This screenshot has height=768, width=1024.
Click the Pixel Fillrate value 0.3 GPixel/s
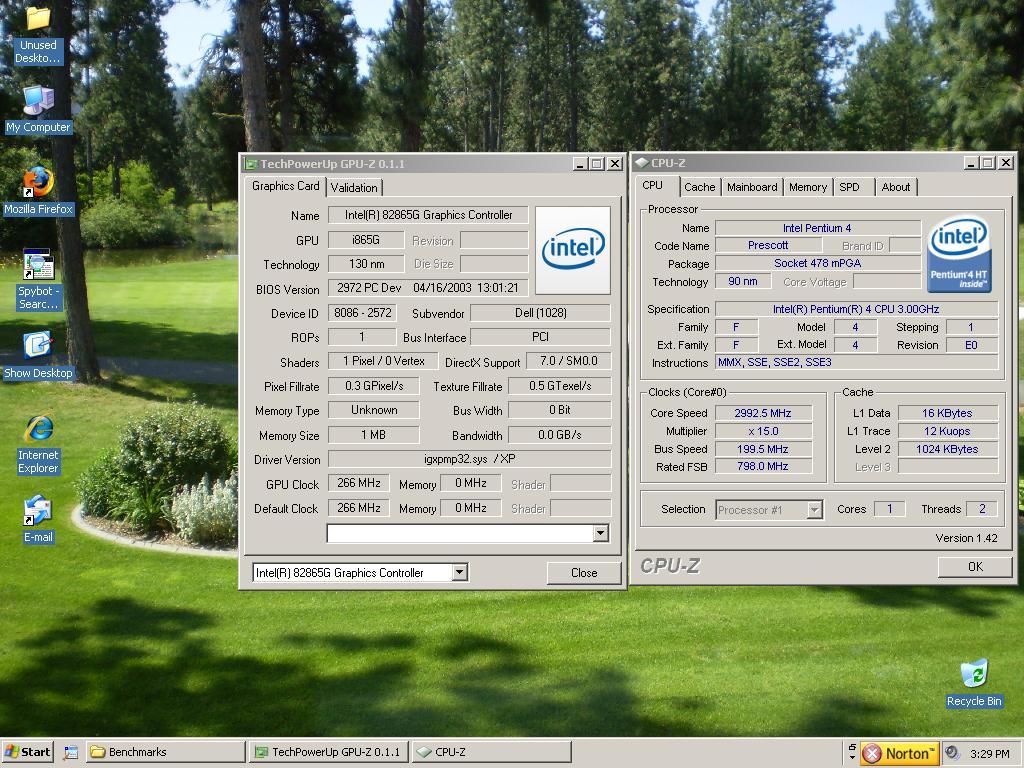click(374, 386)
